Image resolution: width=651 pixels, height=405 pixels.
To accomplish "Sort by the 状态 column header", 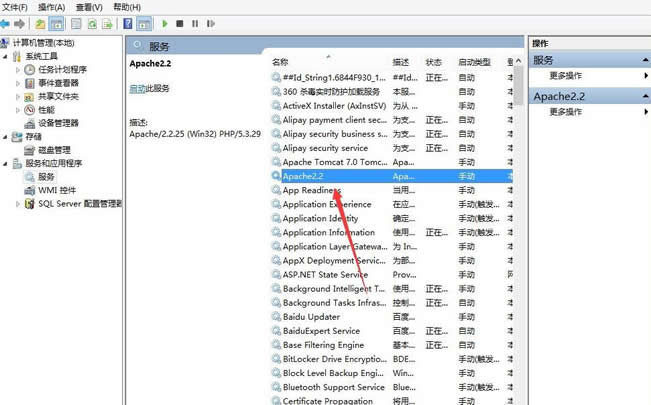I will [x=433, y=62].
